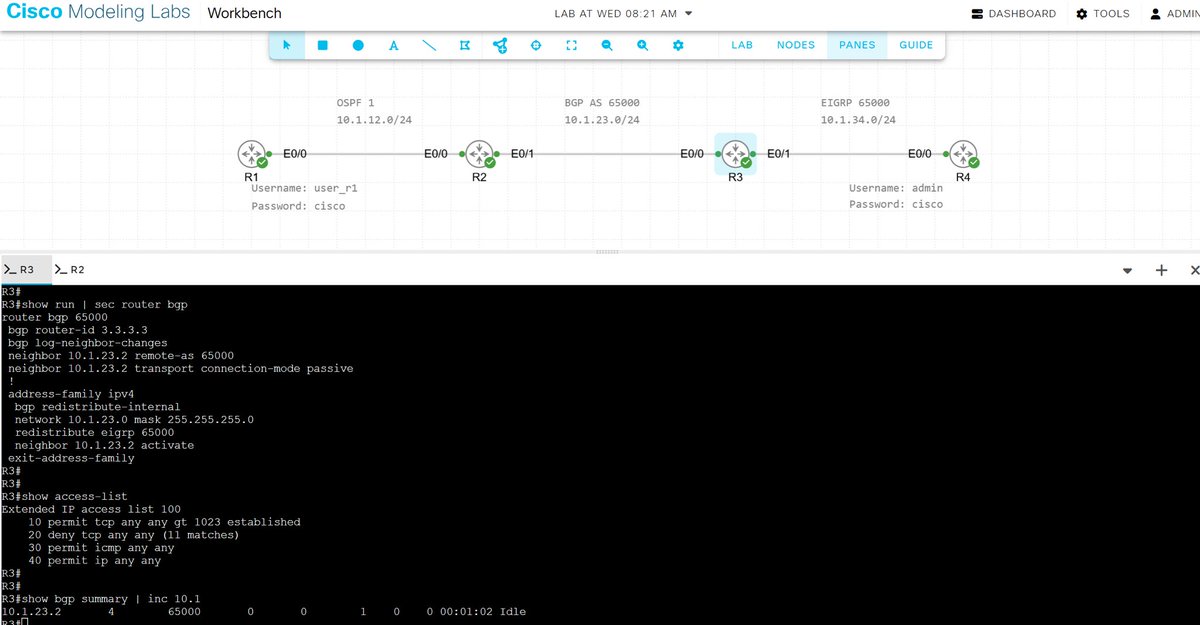Click the 'permit icmp any any' ACL line
Image resolution: width=1200 pixels, height=625 pixels.
tap(101, 548)
